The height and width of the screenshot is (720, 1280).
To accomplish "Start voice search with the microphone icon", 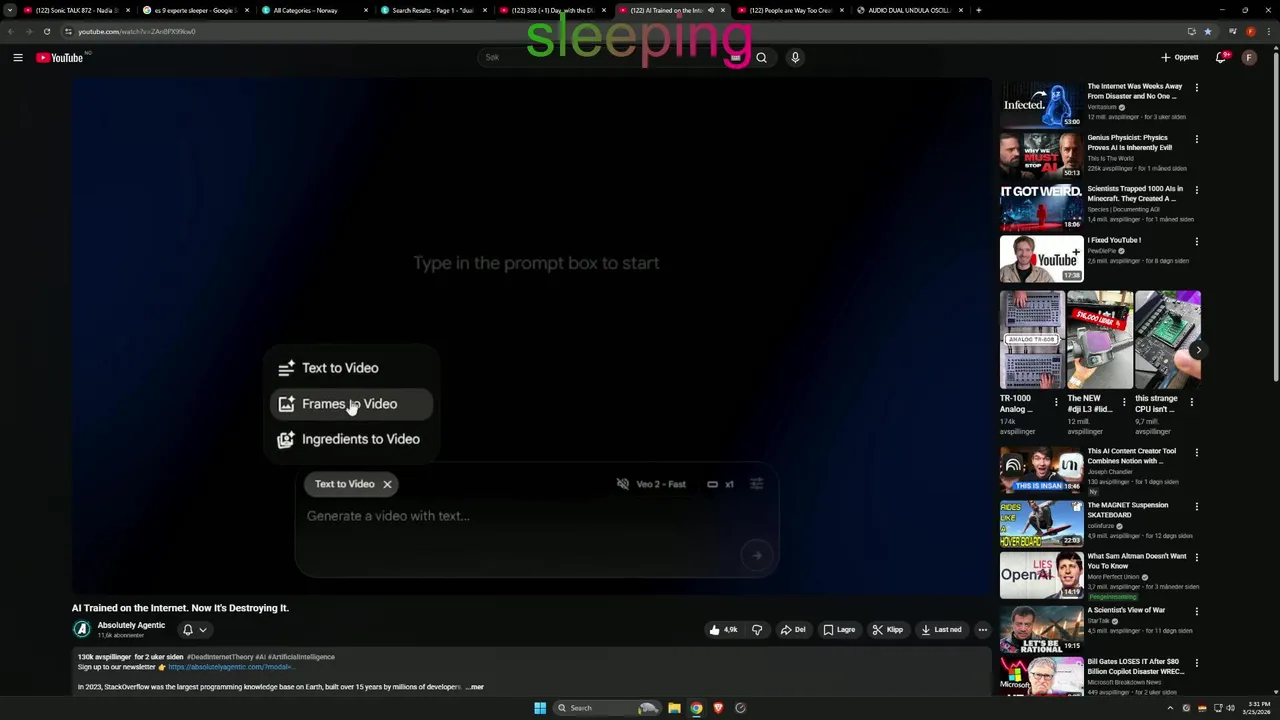I will 795,58.
